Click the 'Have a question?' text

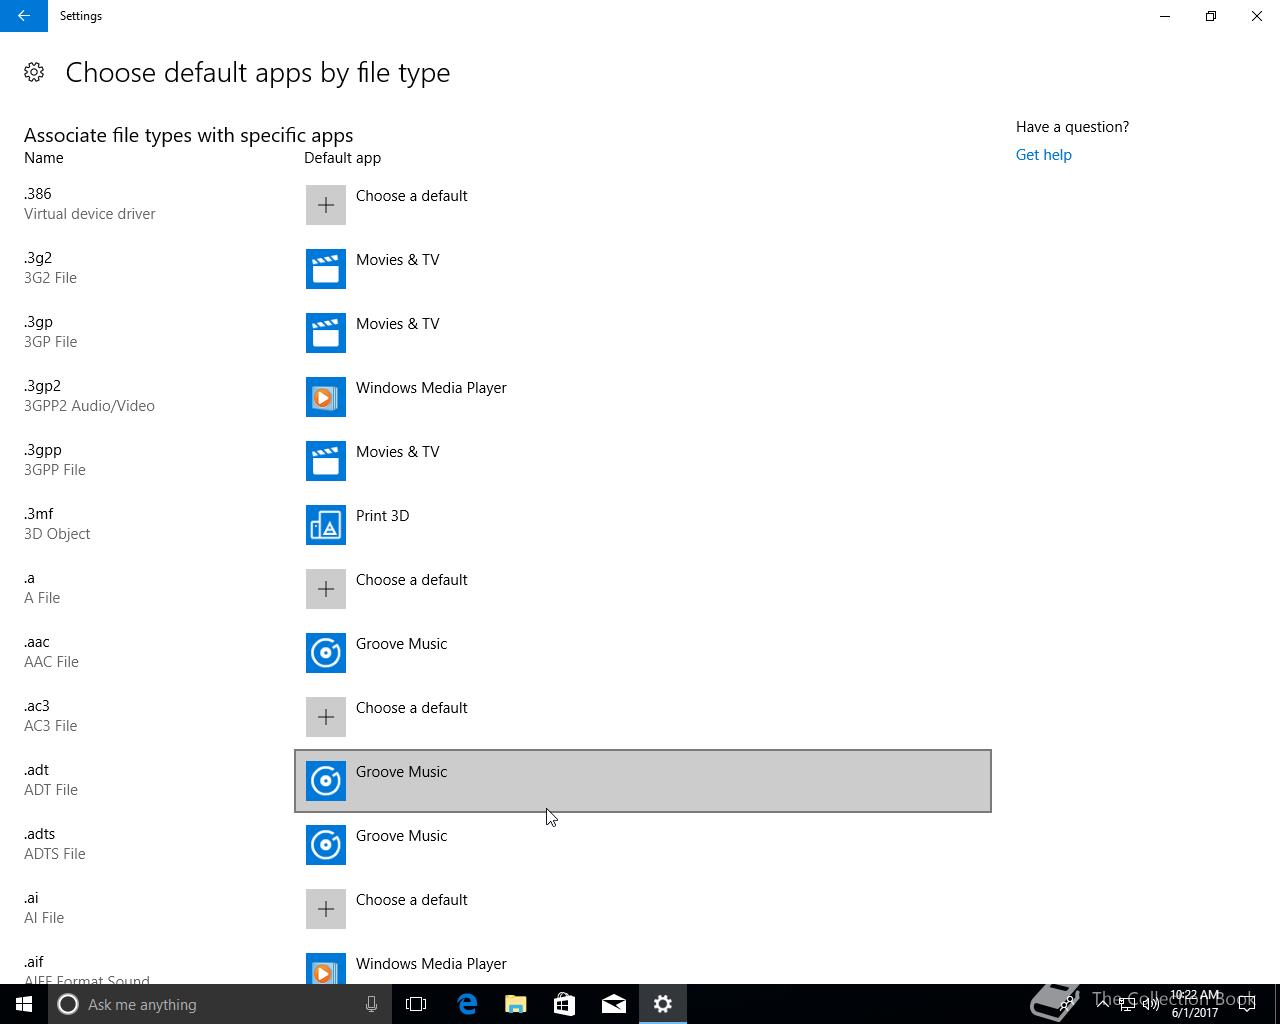pyautogui.click(x=1072, y=127)
